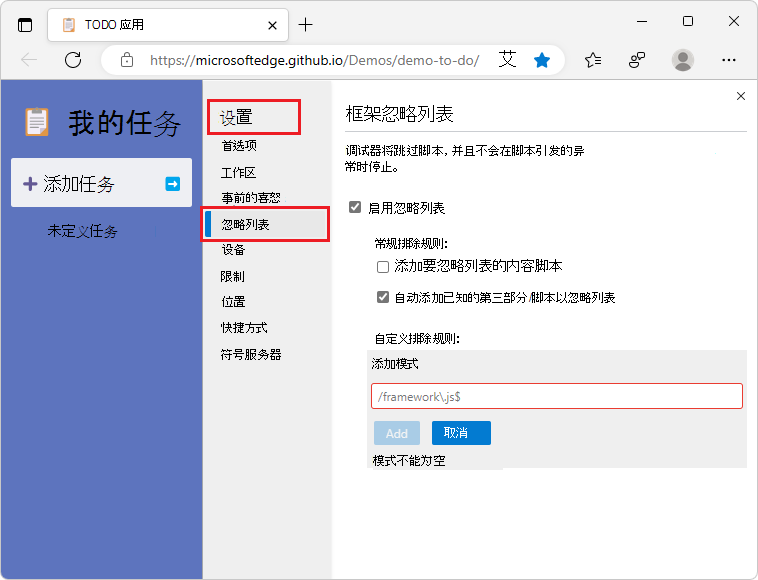Toggle the 启用忽略列表 checkbox
This screenshot has height=580, width=758.
[x=355, y=207]
